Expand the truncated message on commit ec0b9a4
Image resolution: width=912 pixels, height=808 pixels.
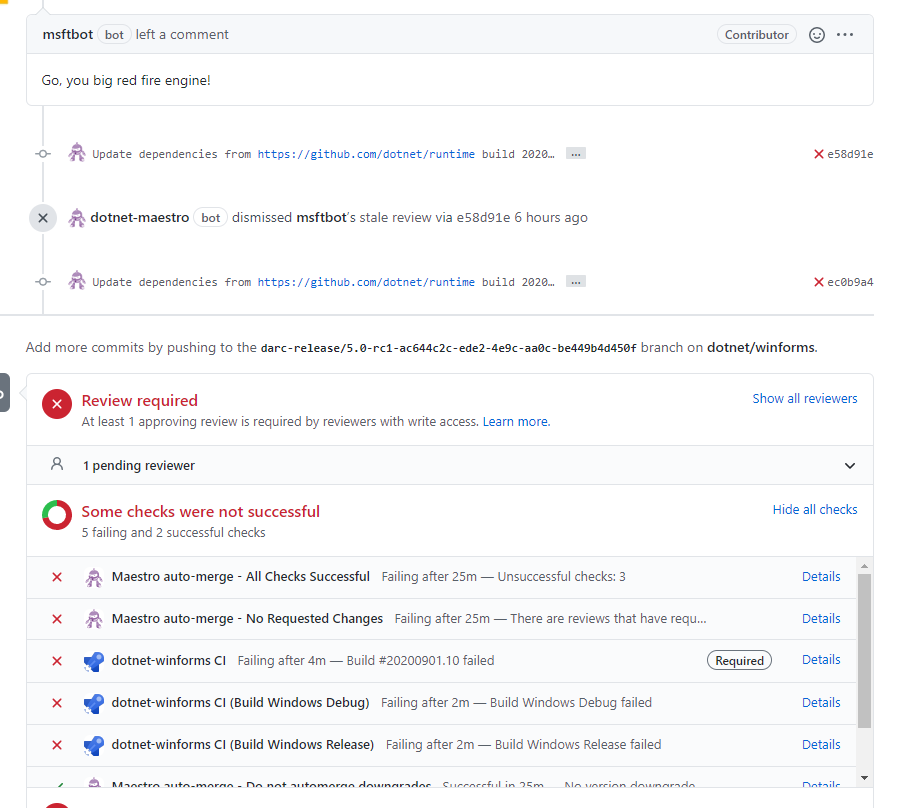575,281
